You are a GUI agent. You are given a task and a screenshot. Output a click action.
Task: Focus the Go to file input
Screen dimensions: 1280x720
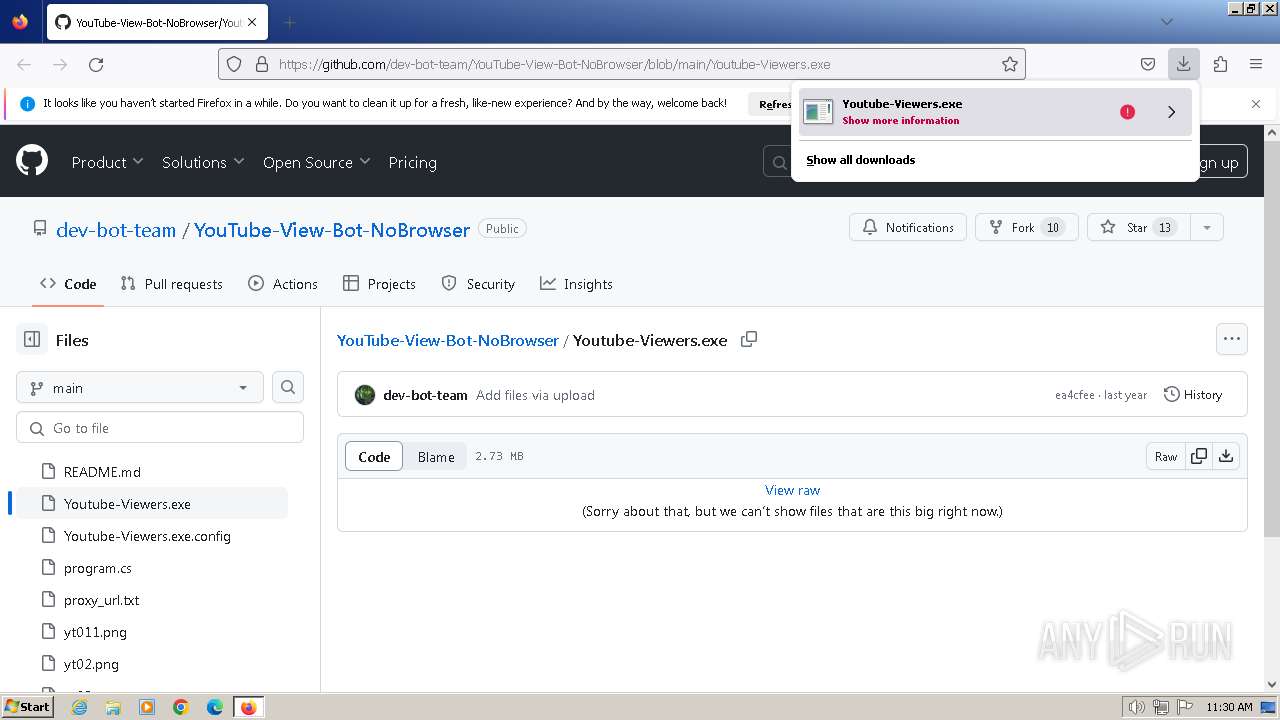click(160, 427)
